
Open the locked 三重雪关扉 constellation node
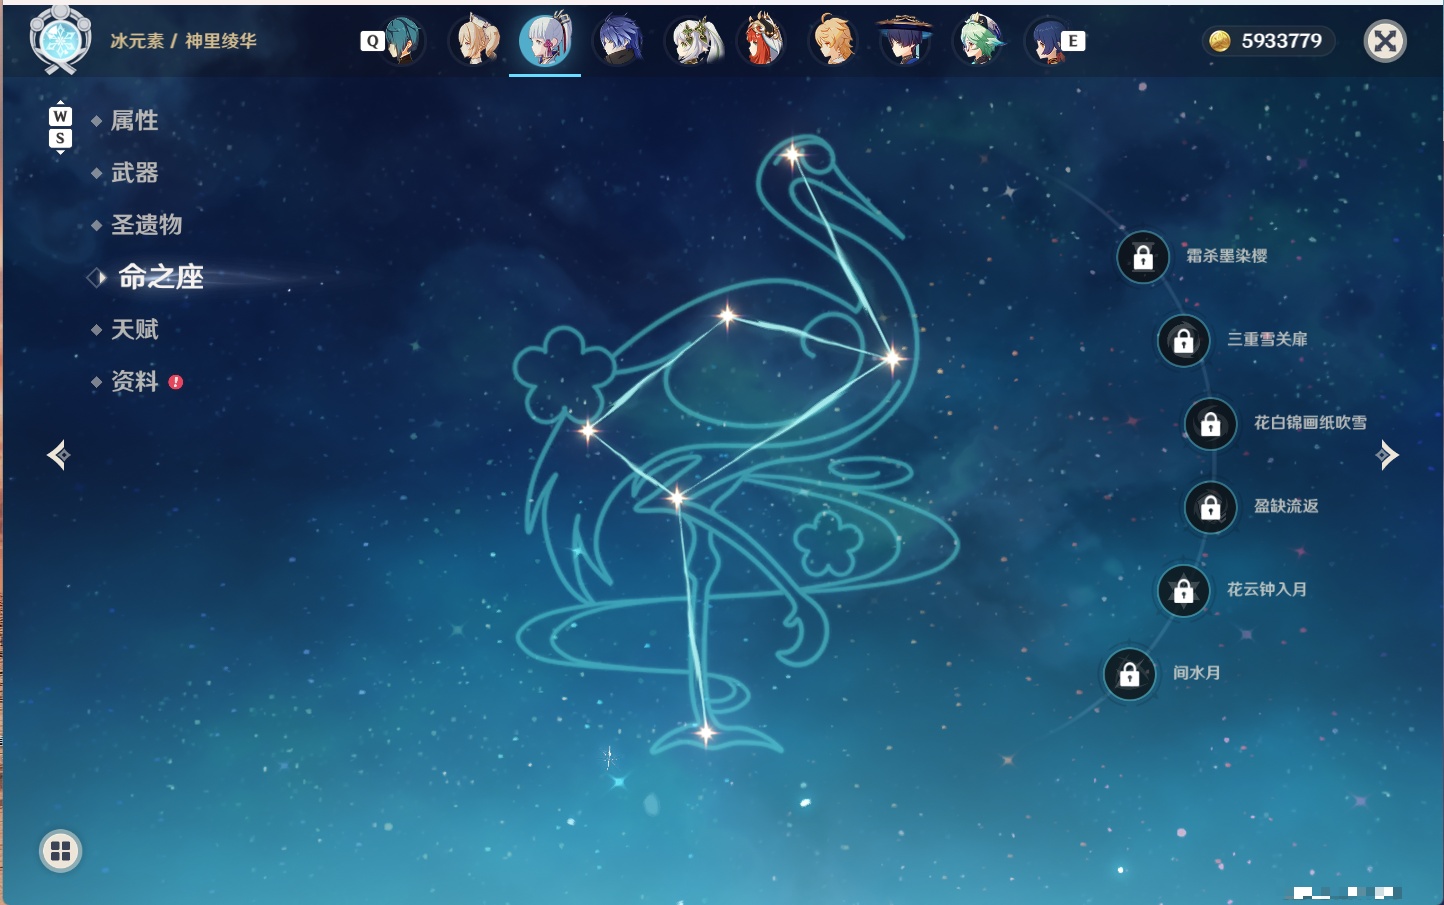[1184, 341]
